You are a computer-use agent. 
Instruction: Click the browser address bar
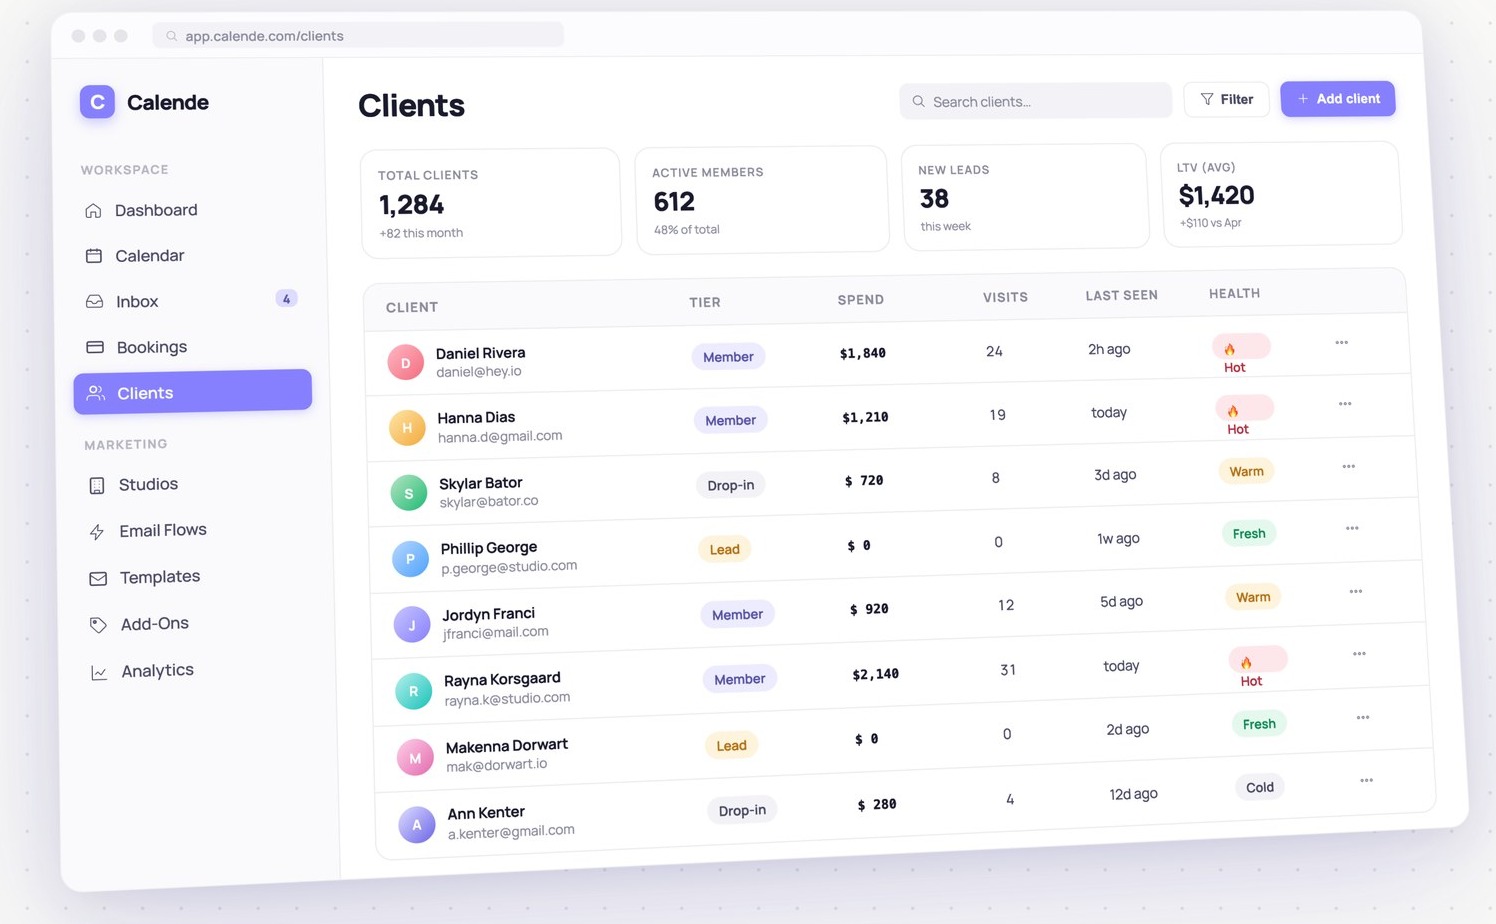pos(358,36)
